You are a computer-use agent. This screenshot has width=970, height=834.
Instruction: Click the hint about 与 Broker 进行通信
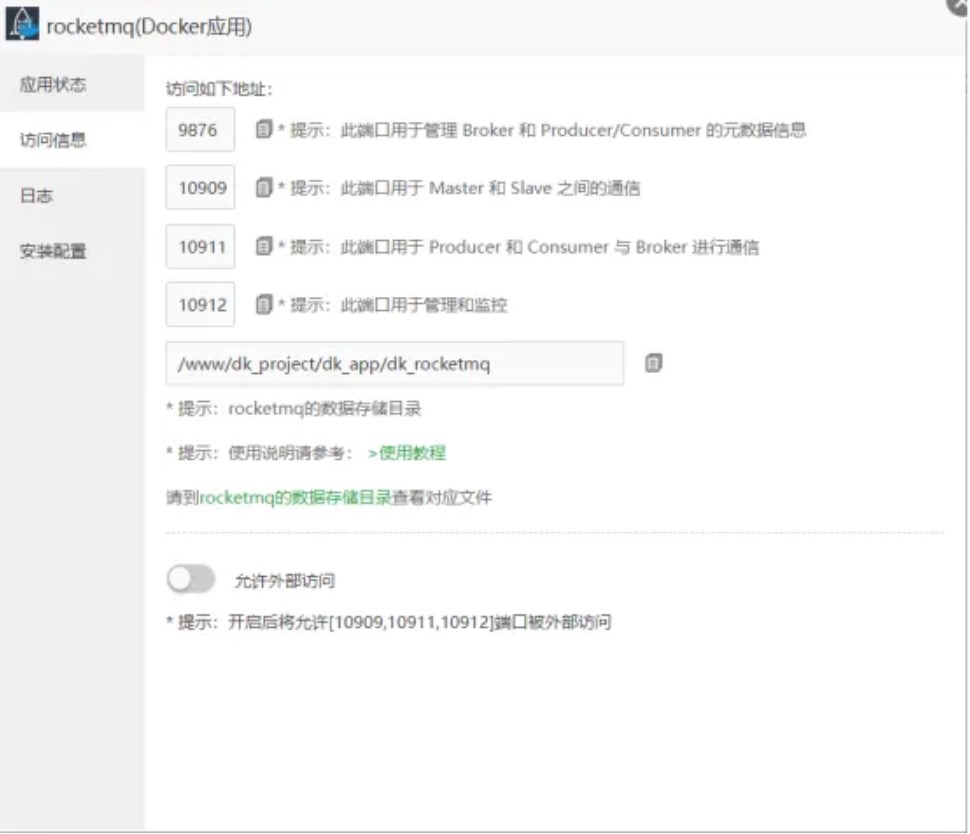pos(518,247)
